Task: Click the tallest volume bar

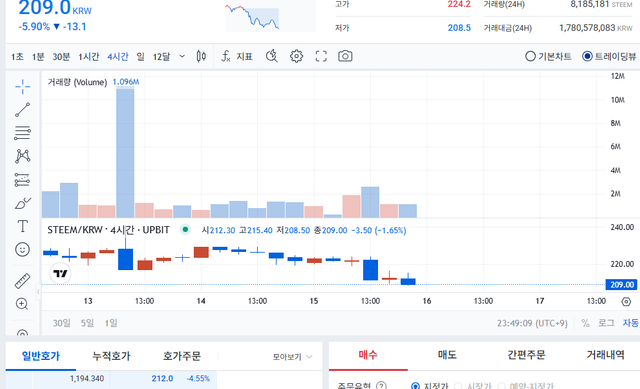Action: pyautogui.click(x=125, y=153)
